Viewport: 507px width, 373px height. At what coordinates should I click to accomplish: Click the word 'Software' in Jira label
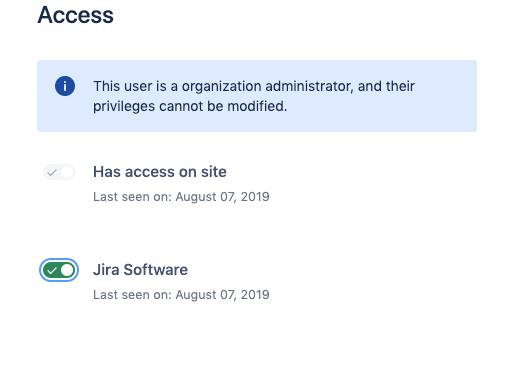pyautogui.click(x=156, y=270)
